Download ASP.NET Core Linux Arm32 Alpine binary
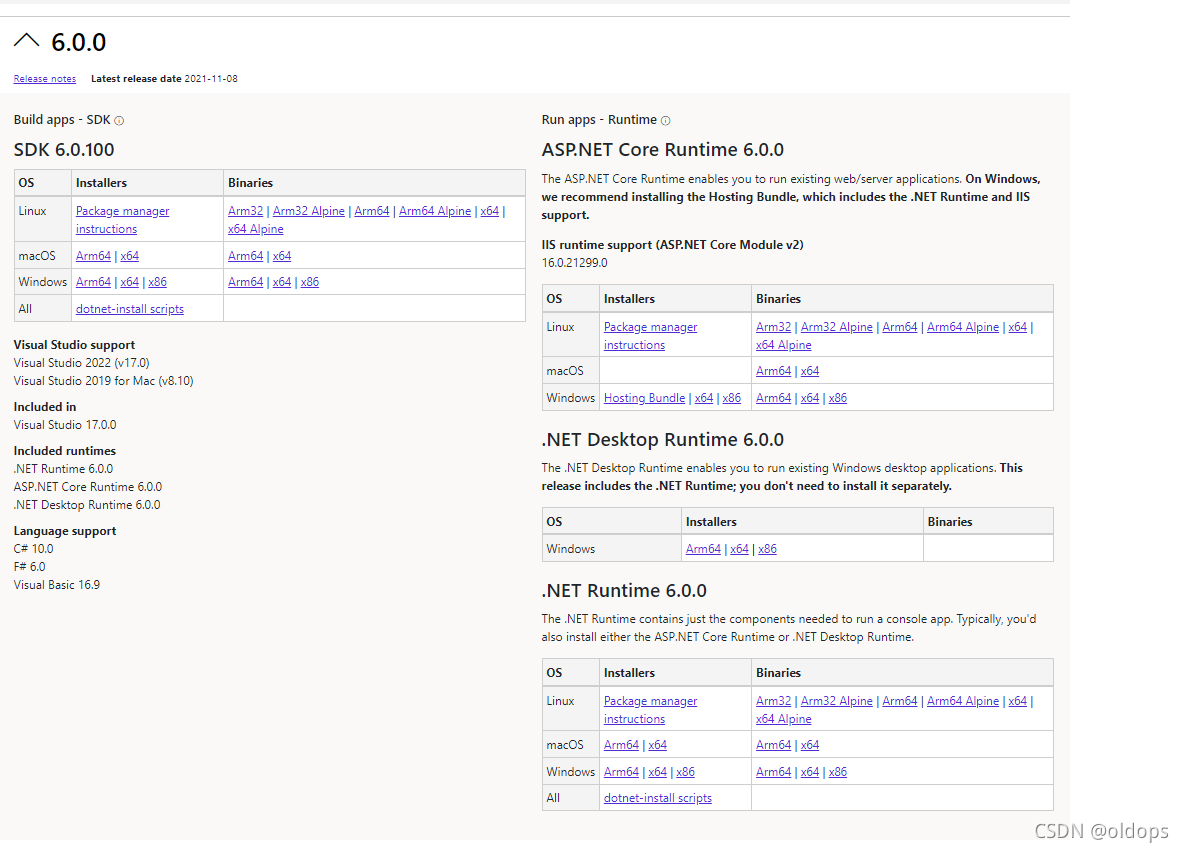The width and height of the screenshot is (1184, 852). click(837, 327)
